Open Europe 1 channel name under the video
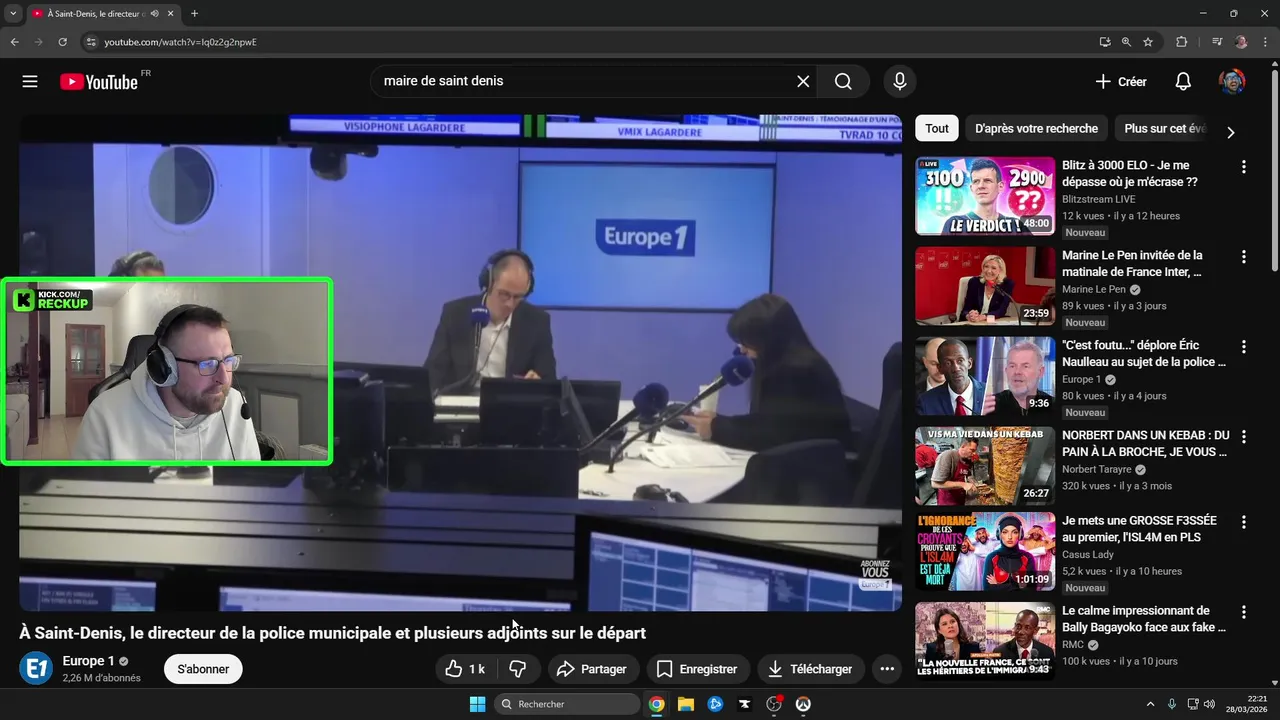1280x720 pixels. 88,661
